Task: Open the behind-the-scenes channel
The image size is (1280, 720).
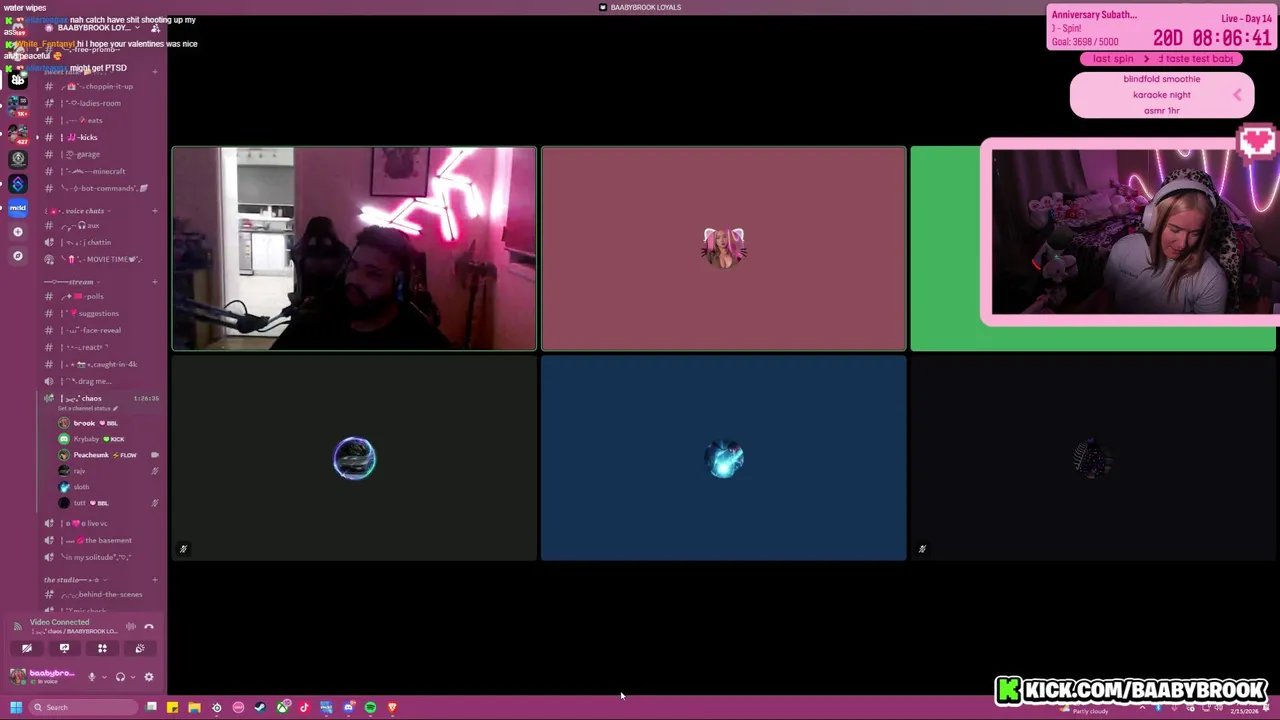Action: (100, 594)
